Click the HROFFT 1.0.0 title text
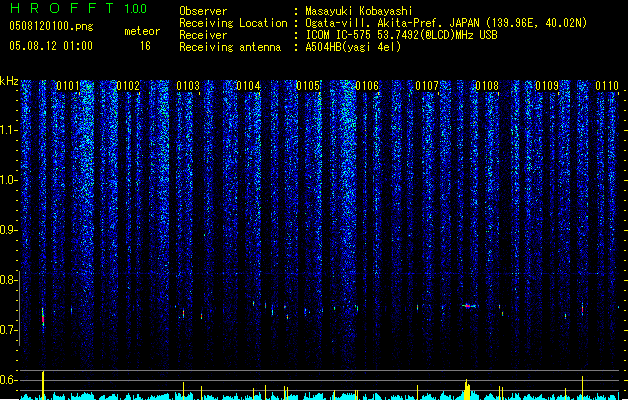Viewport: 629px width, 400px height. coord(78,8)
